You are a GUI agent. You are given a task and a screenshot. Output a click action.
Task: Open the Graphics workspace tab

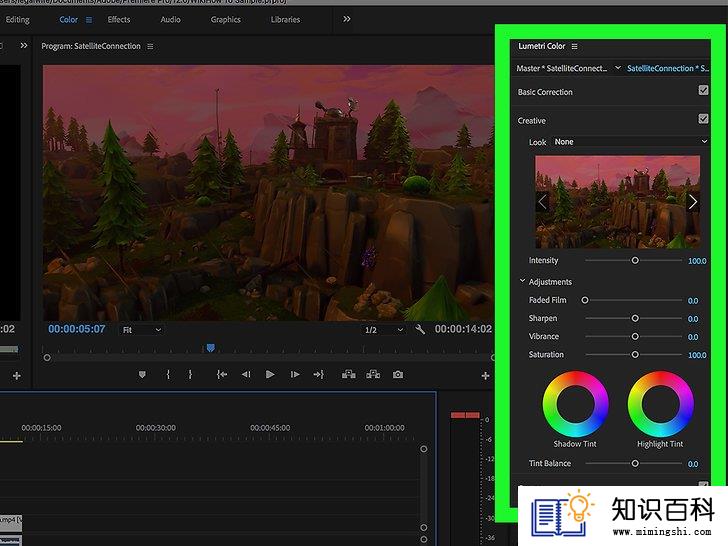click(x=226, y=20)
